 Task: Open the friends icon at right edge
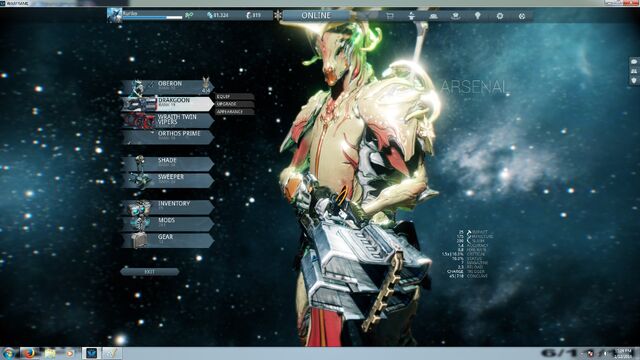click(634, 71)
